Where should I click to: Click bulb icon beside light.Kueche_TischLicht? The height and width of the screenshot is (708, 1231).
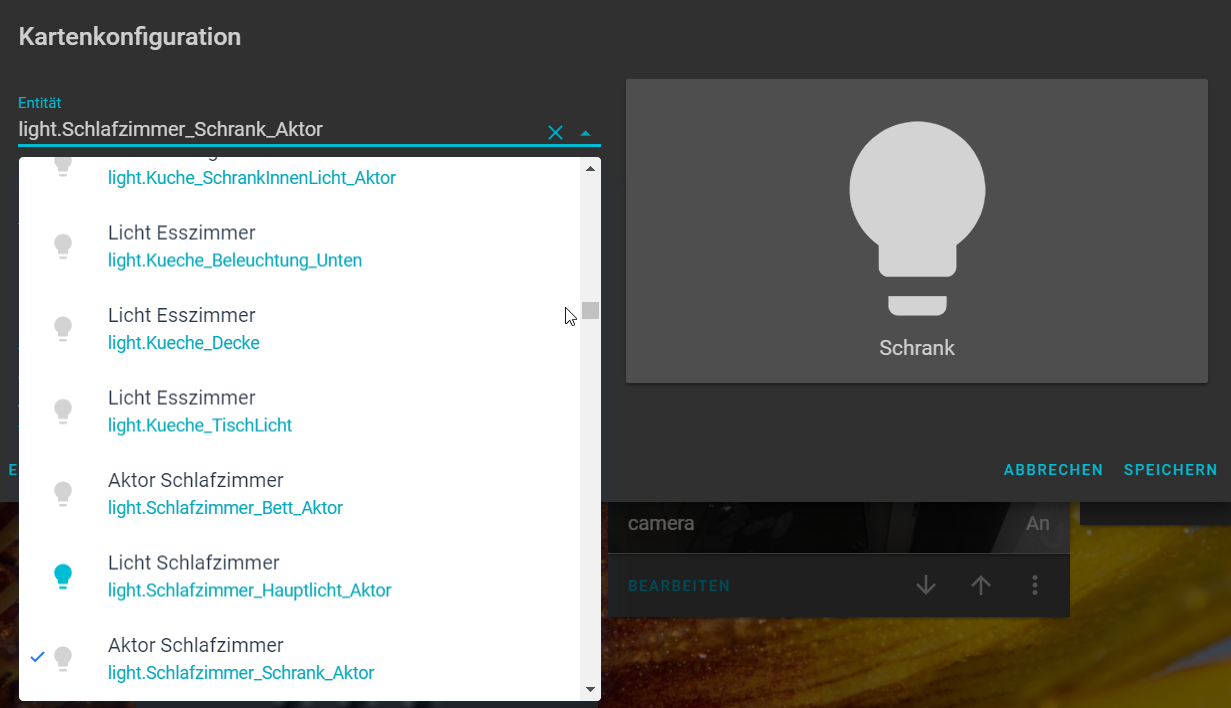pos(63,411)
